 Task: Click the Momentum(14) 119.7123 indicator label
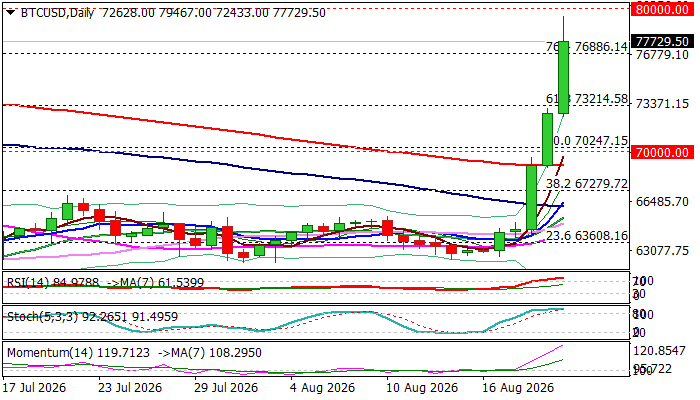(79, 353)
